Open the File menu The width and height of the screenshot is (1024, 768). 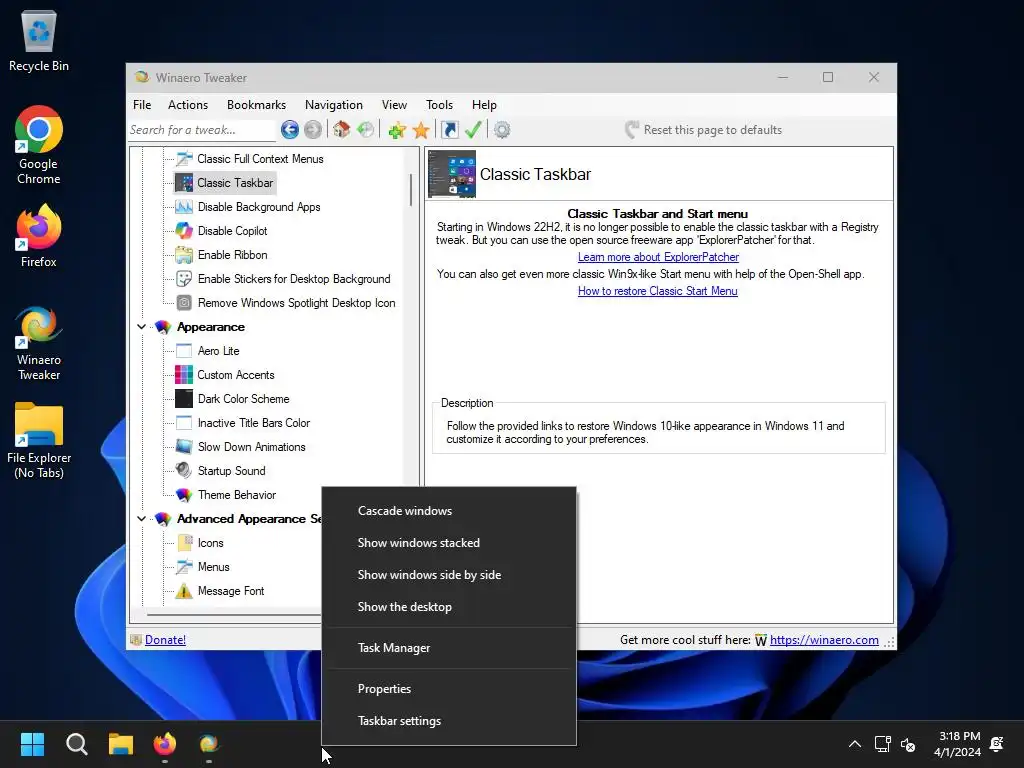tap(142, 104)
